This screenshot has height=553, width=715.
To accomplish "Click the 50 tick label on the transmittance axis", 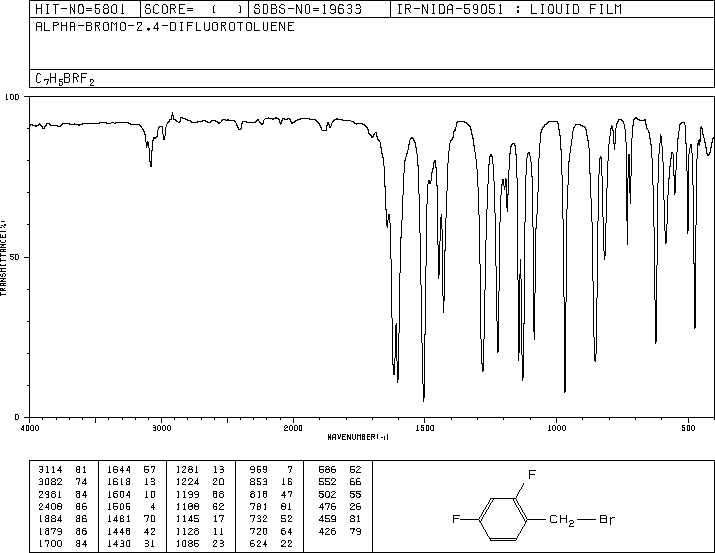I will [15, 257].
